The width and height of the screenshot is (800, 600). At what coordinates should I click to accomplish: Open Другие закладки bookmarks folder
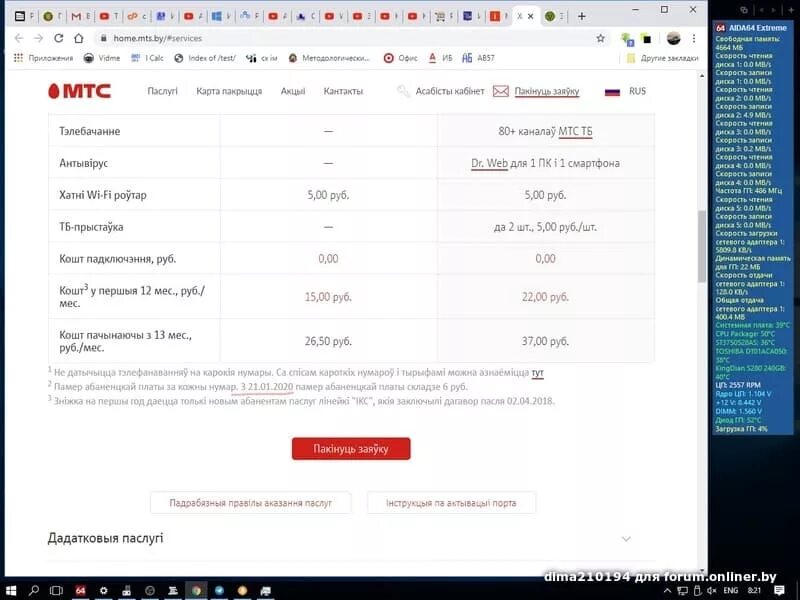coord(662,58)
